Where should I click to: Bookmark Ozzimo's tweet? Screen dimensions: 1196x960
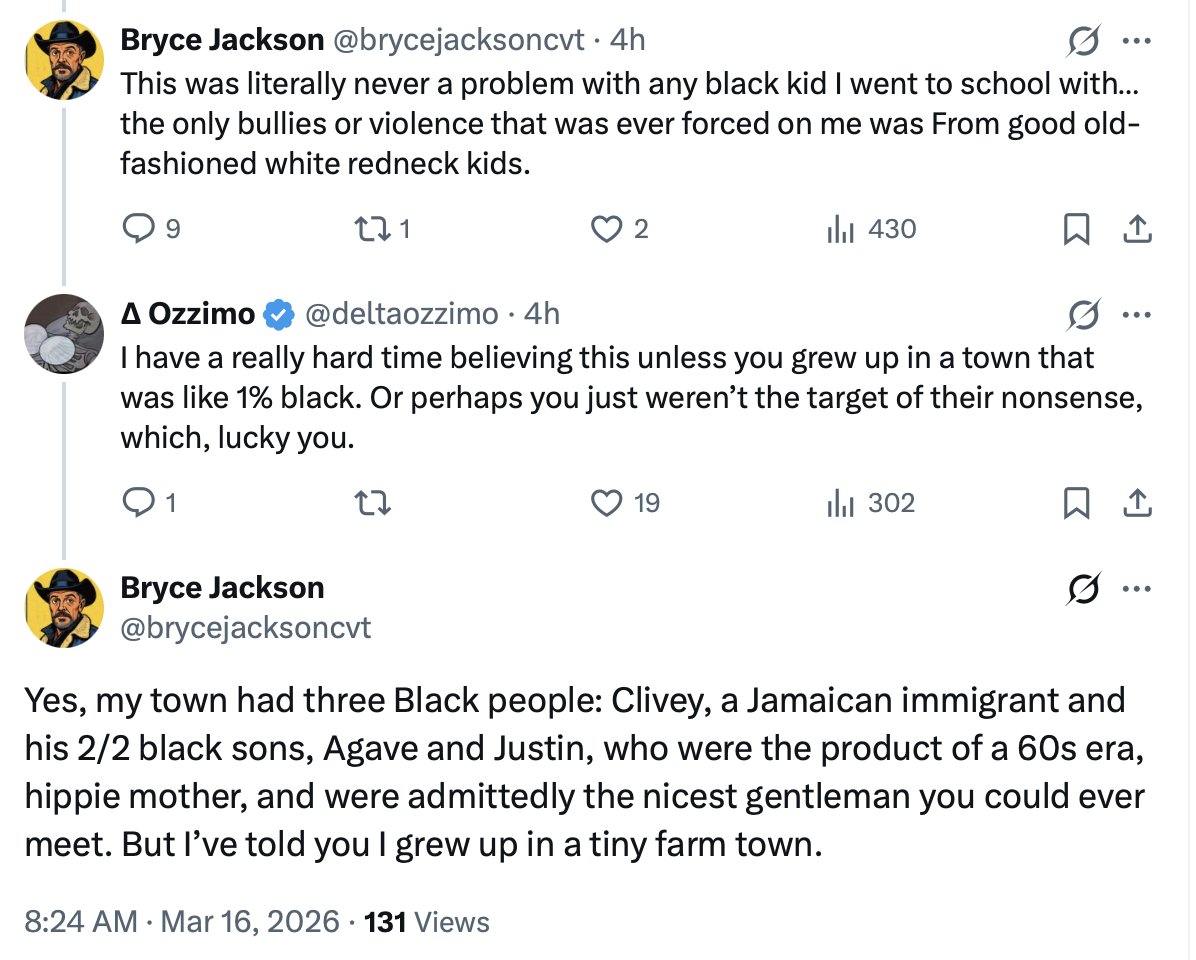1075,503
